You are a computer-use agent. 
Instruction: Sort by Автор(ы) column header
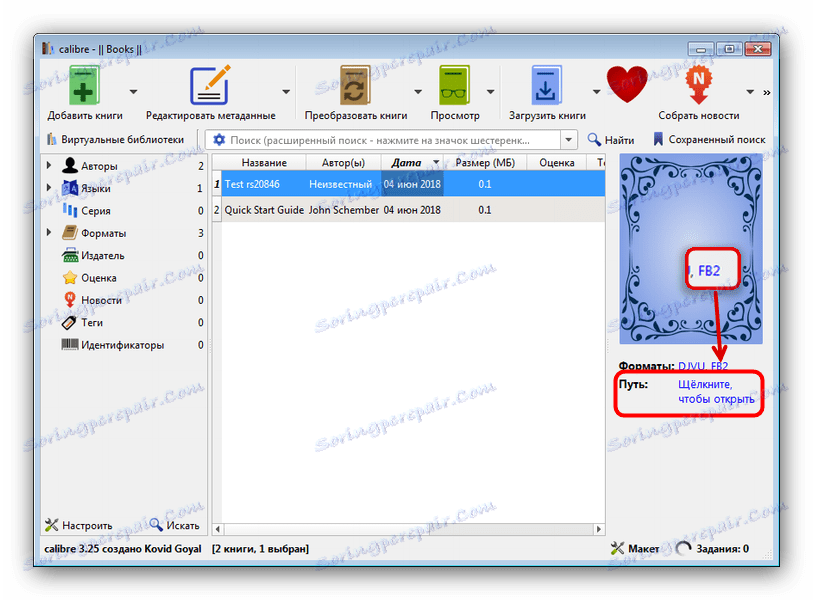pos(343,163)
